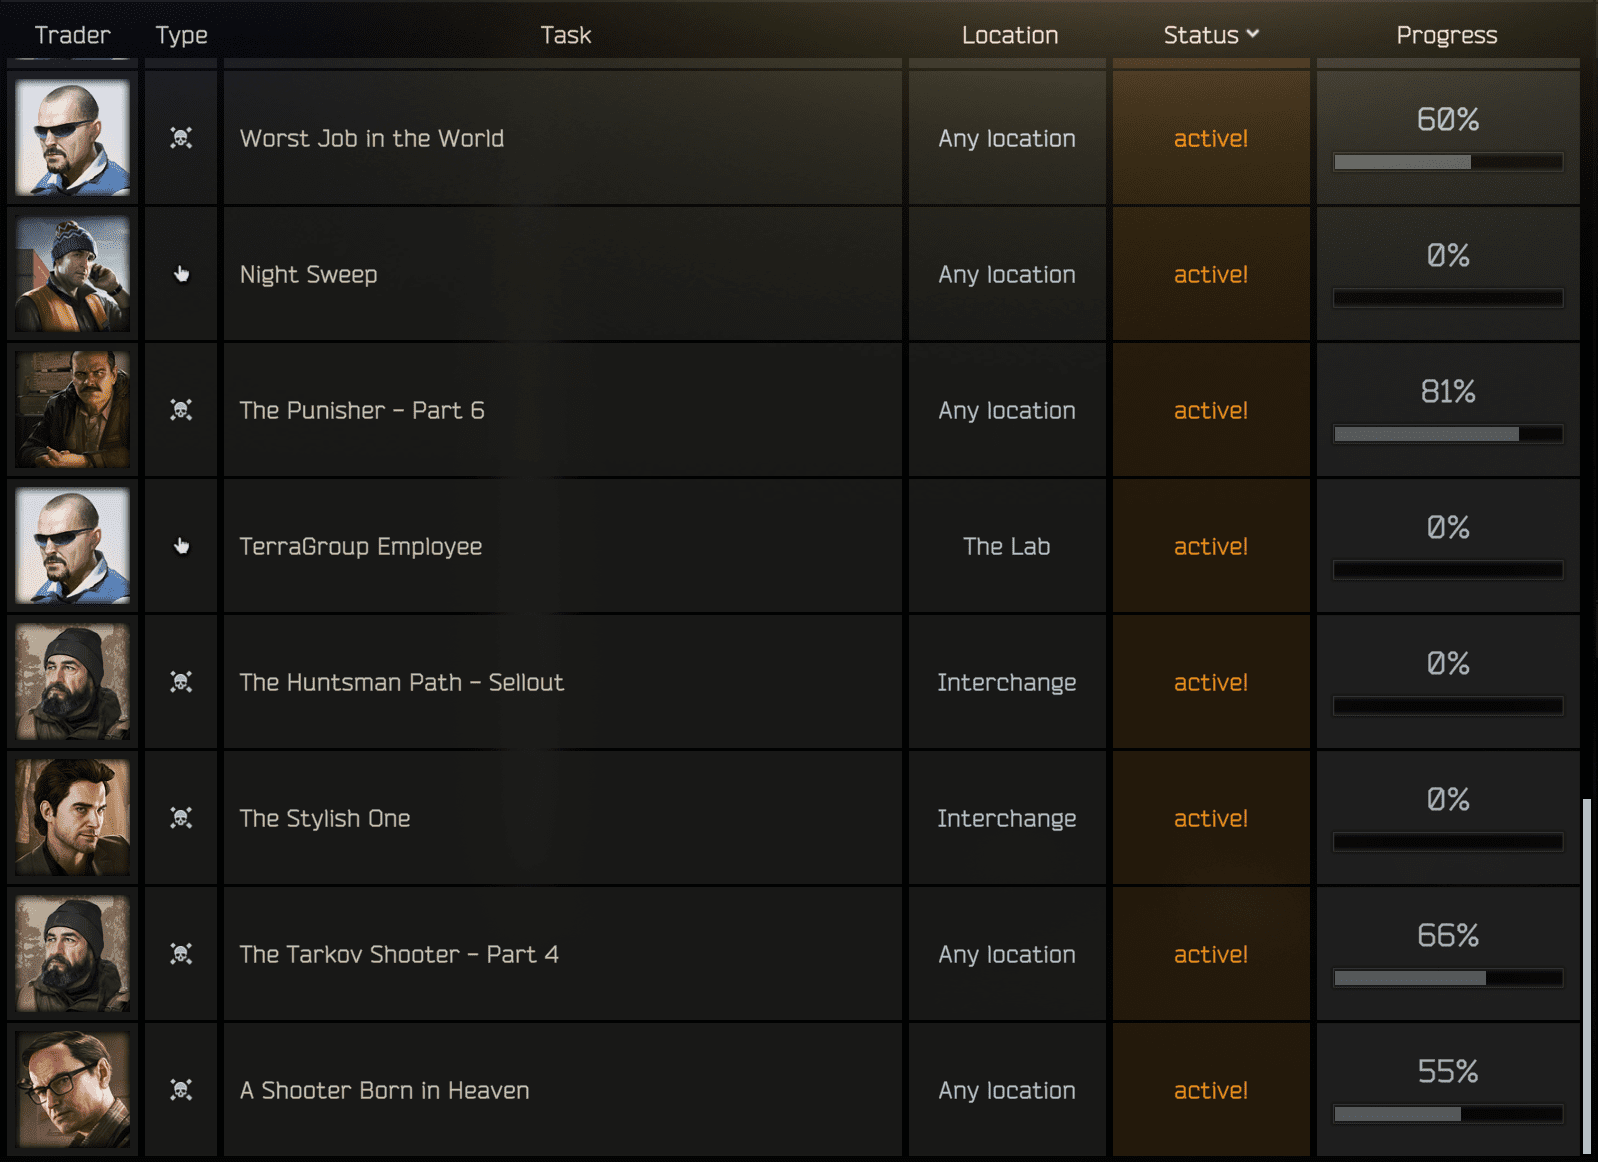The width and height of the screenshot is (1598, 1162).
Task: Click the trader portrait for A Shooter Born in Heaven
Action: click(x=73, y=1090)
